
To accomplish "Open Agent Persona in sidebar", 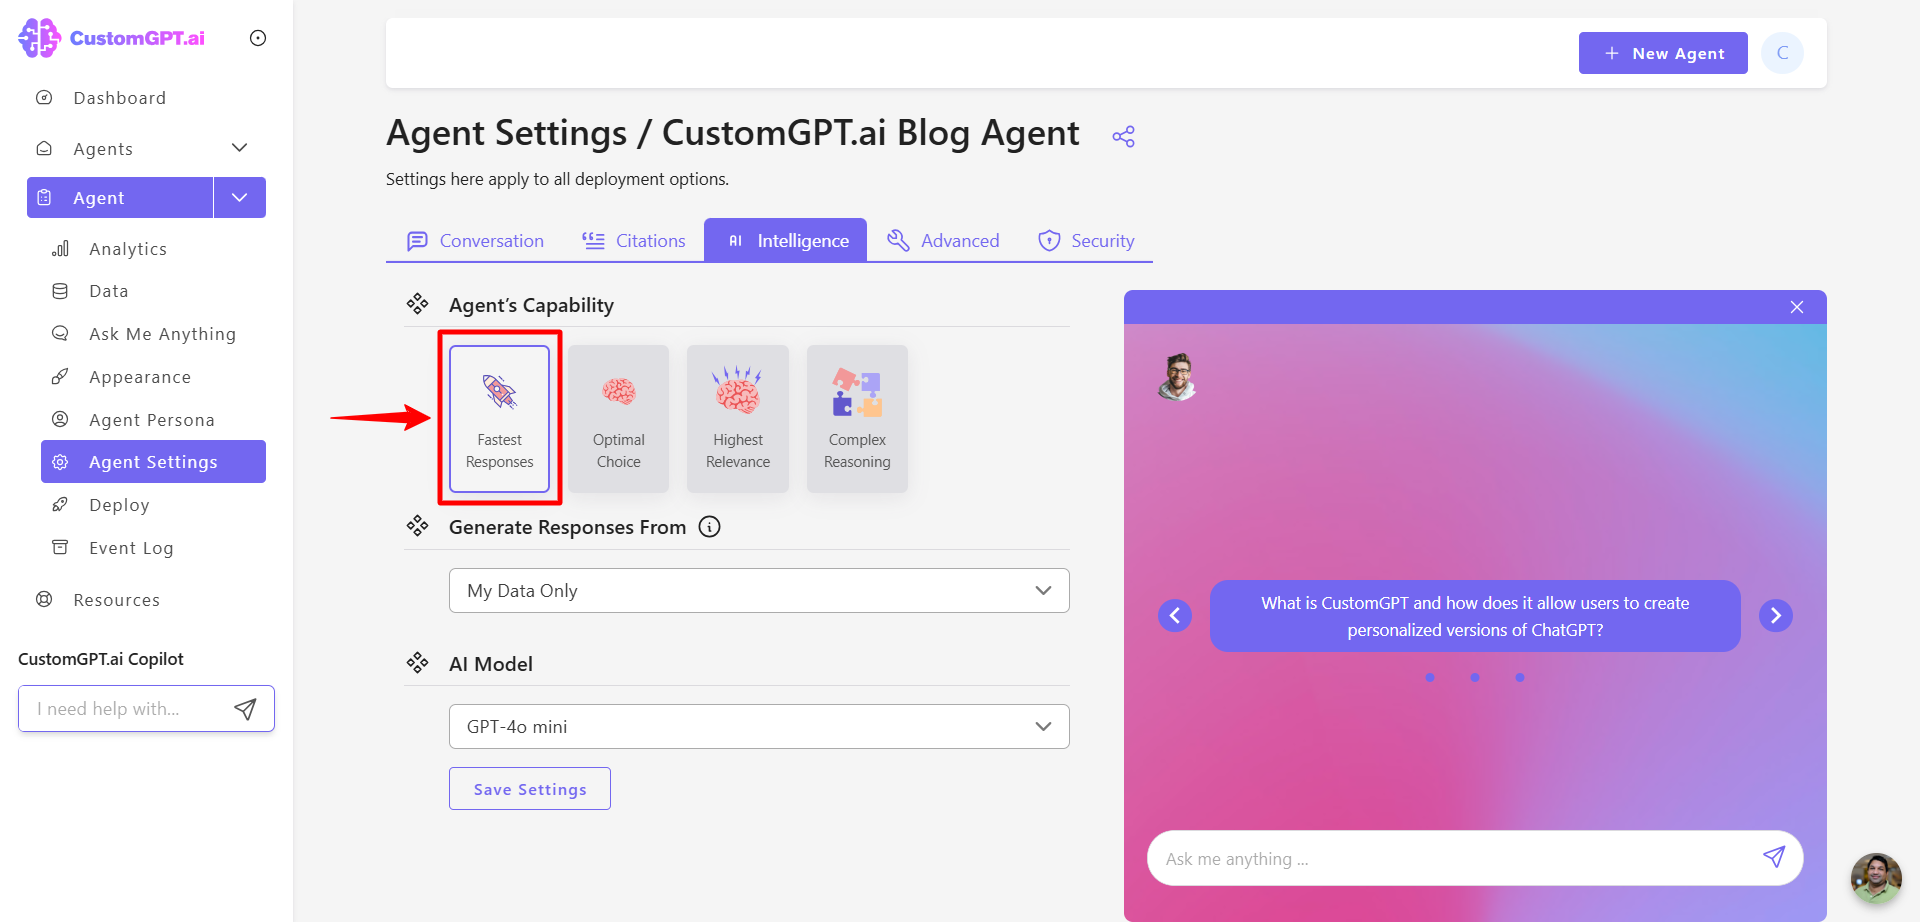I will (x=152, y=420).
